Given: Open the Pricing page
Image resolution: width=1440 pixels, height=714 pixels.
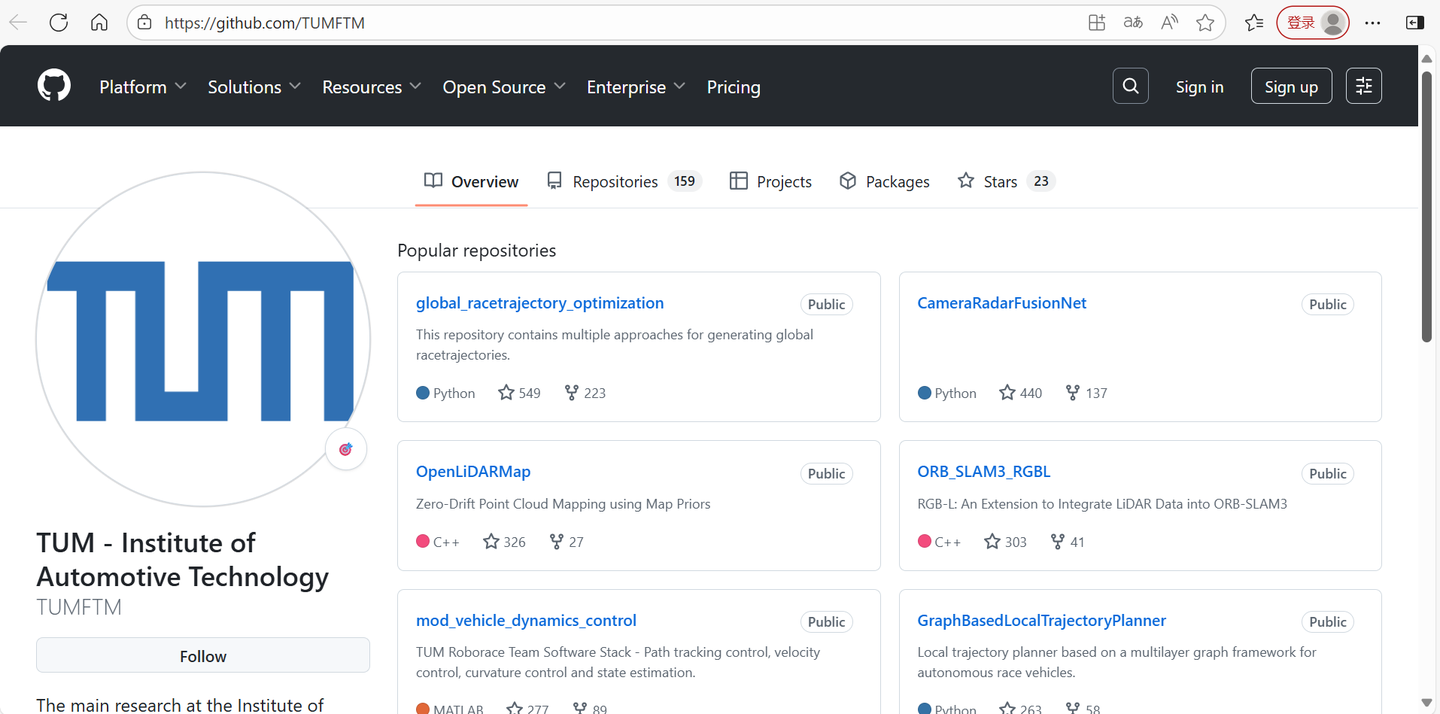Looking at the screenshot, I should point(733,87).
